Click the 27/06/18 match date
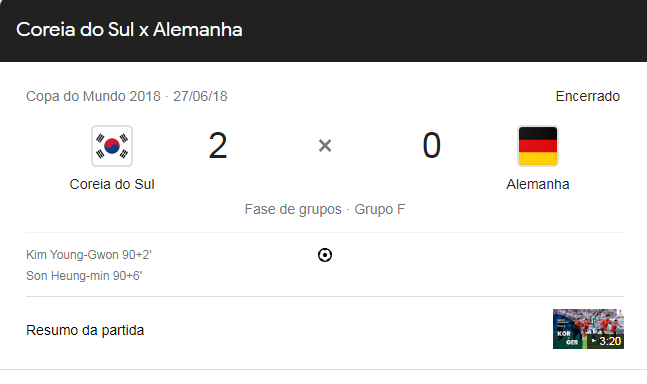Screen dimensions: 647x384 (200, 97)
